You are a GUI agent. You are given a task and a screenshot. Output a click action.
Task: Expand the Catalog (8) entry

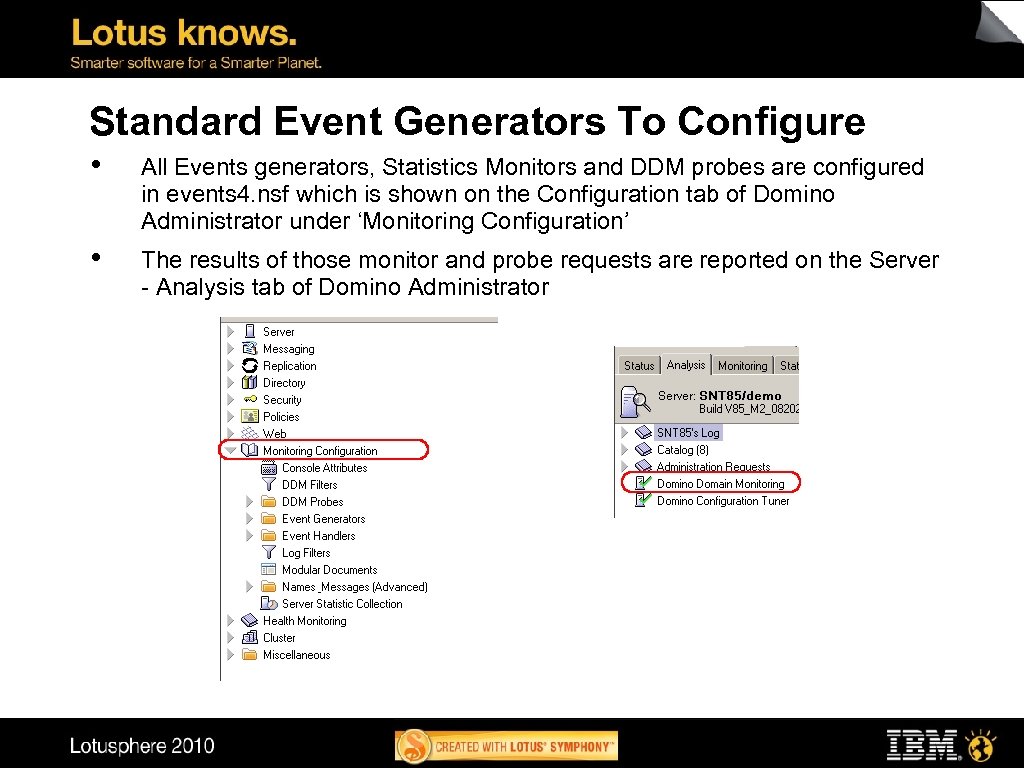tap(625, 449)
